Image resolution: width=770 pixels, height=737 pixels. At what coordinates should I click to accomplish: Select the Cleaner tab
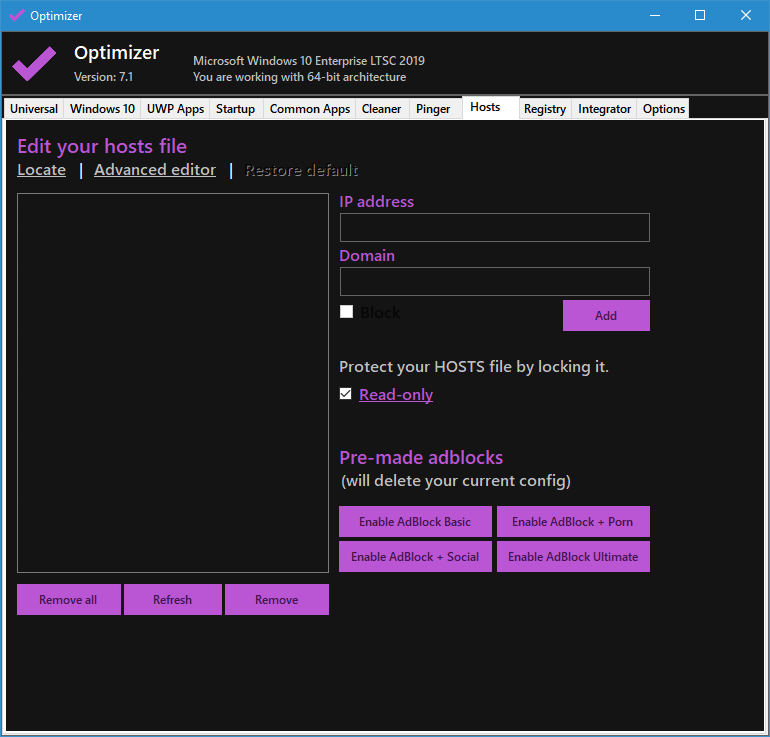pyautogui.click(x=381, y=109)
